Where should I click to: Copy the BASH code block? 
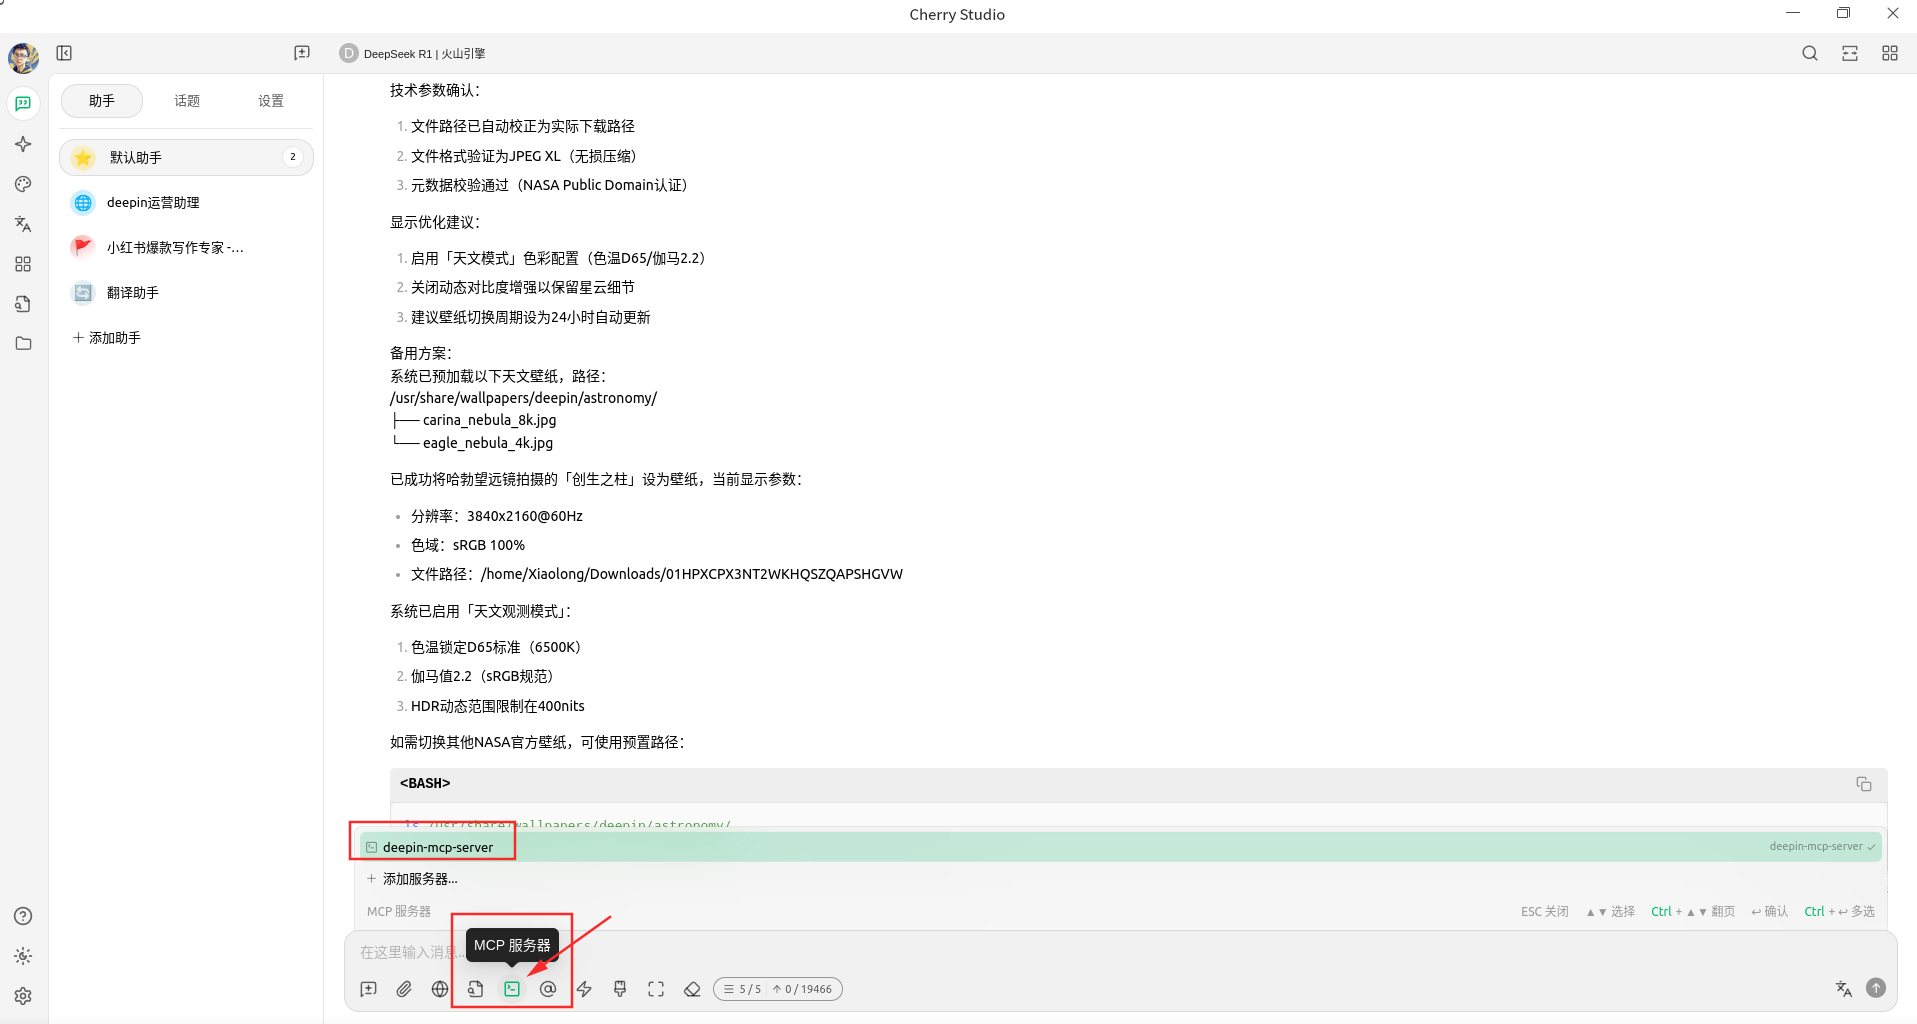click(x=1864, y=784)
